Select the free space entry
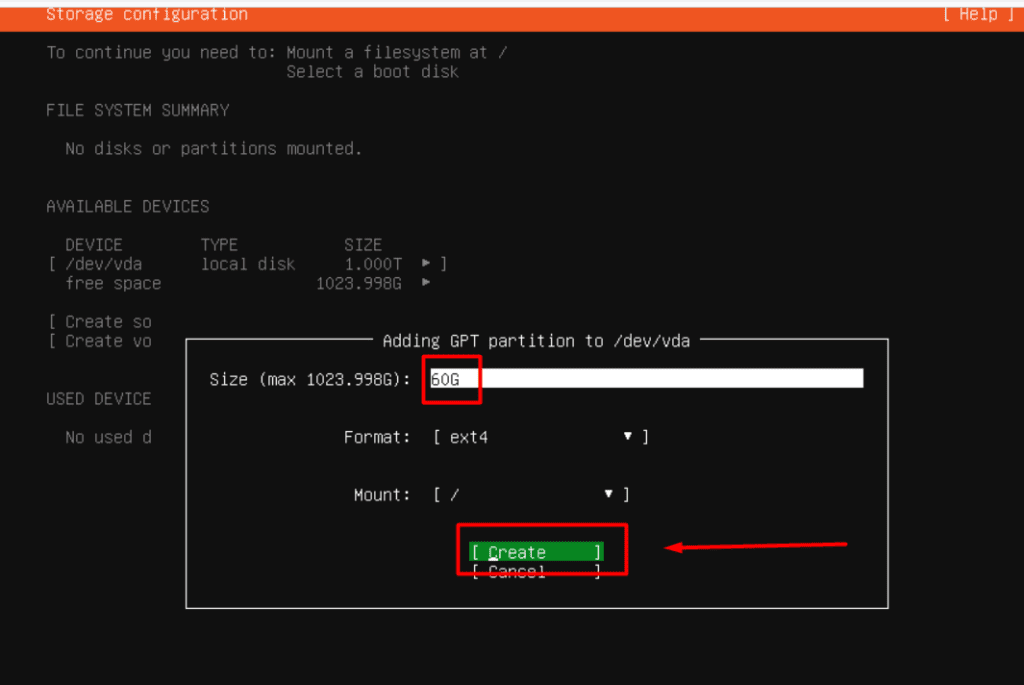The image size is (1024, 685). point(113,283)
